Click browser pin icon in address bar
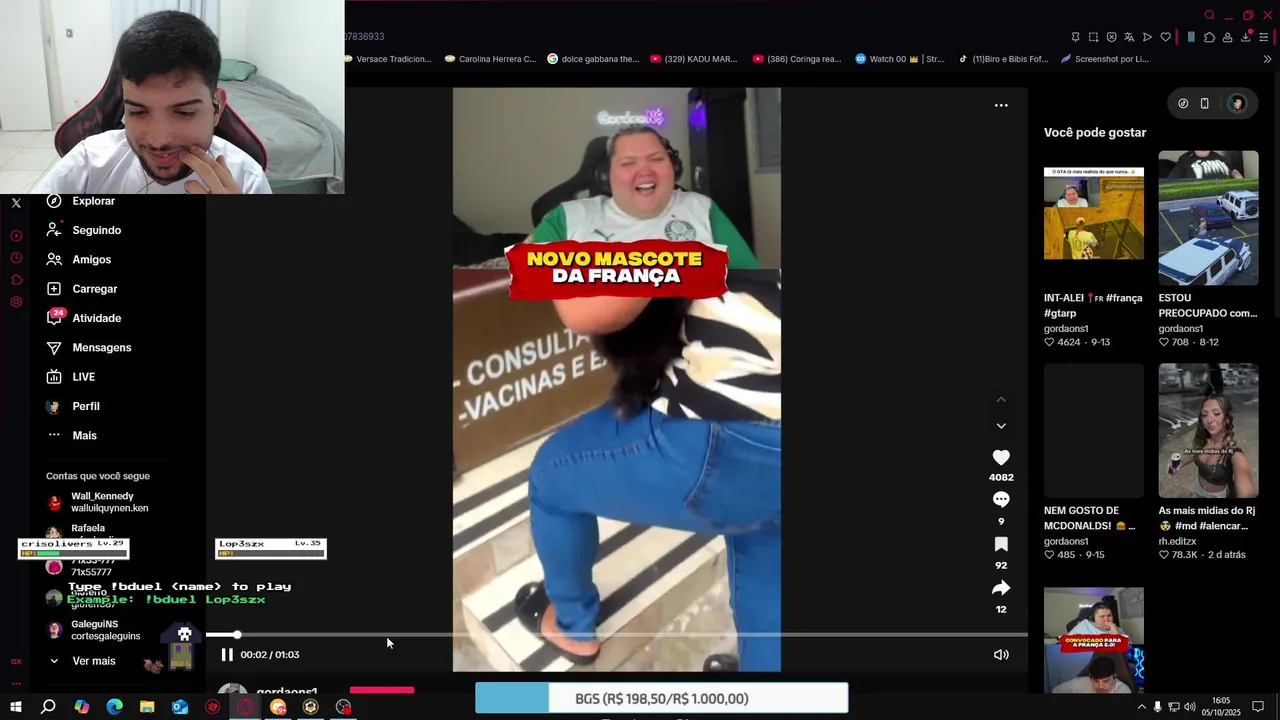This screenshot has height=720, width=1280. [1075, 37]
